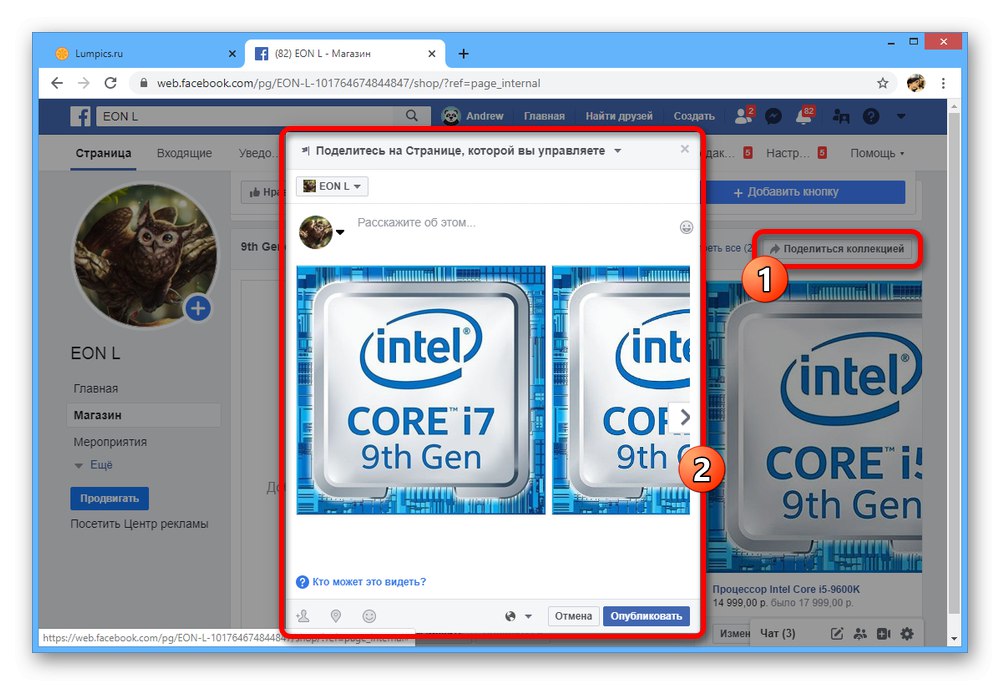Bookmark page with the star icon

point(883,83)
